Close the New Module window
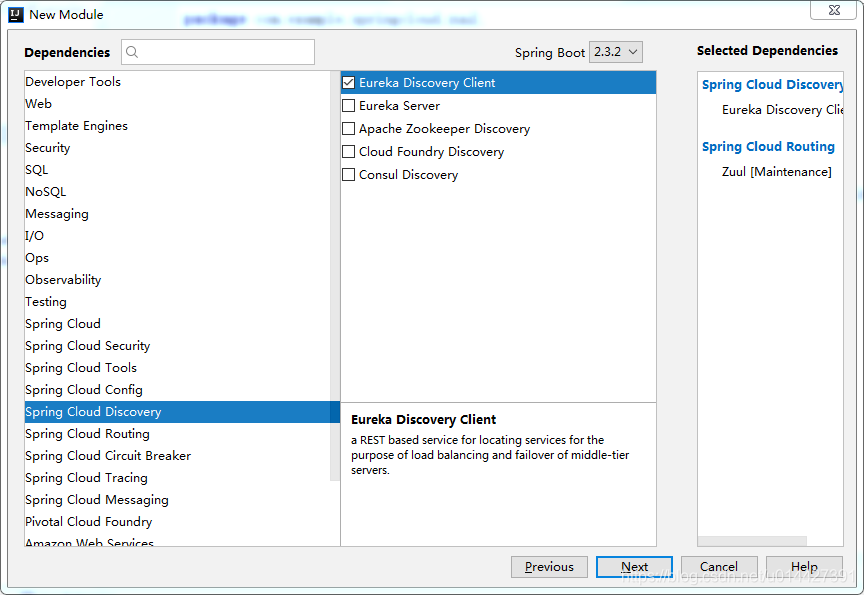 pyautogui.click(x=834, y=10)
